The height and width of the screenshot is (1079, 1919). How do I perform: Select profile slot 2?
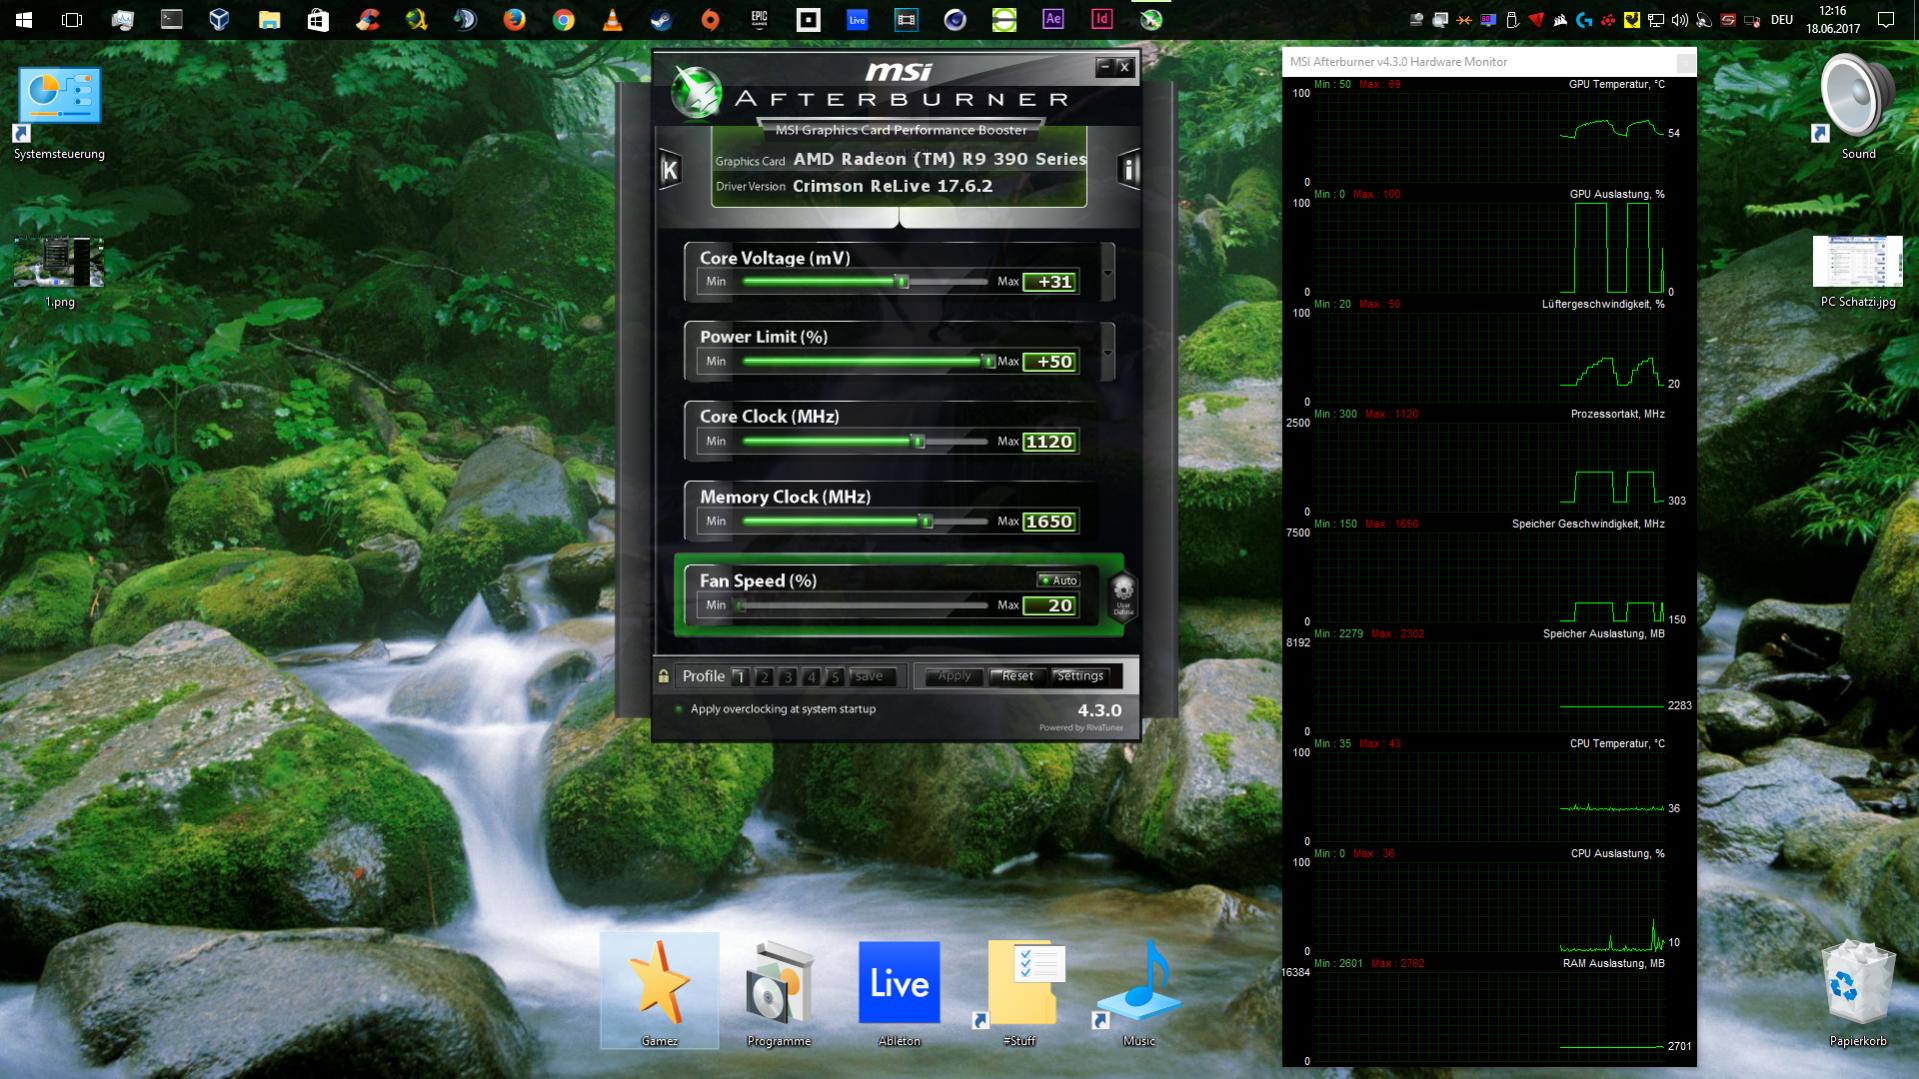coord(764,677)
